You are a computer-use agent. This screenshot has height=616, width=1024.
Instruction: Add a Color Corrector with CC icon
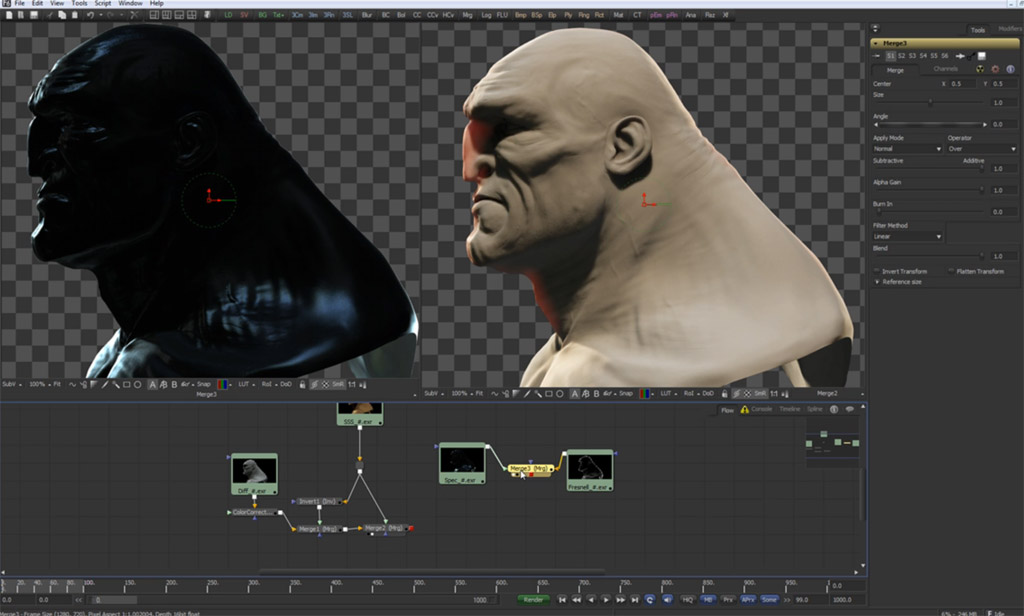(417, 15)
